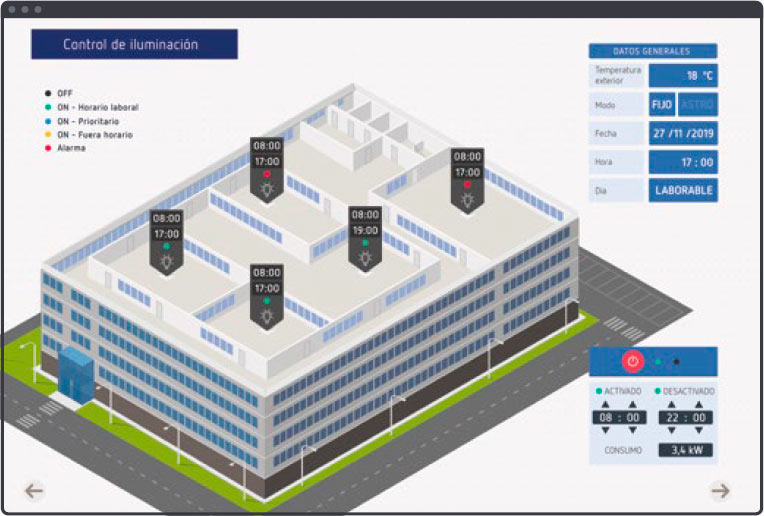Click the Datos Generales panel header
Screen dimensions: 764x516
point(652,50)
